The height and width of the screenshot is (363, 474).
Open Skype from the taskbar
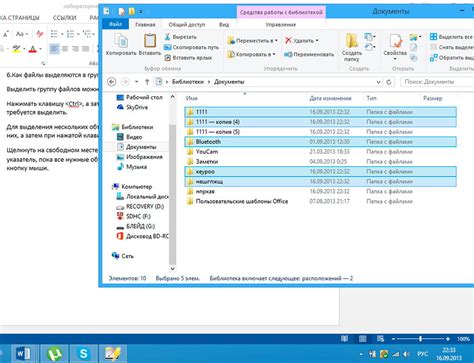tap(84, 354)
